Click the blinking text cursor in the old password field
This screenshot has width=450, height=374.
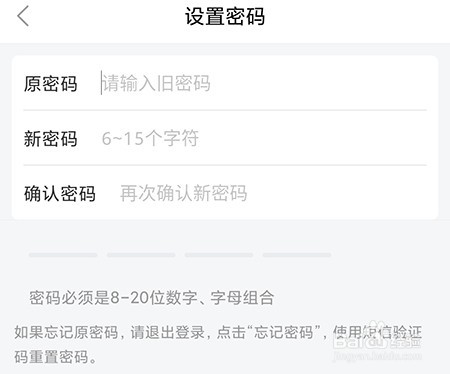point(101,83)
